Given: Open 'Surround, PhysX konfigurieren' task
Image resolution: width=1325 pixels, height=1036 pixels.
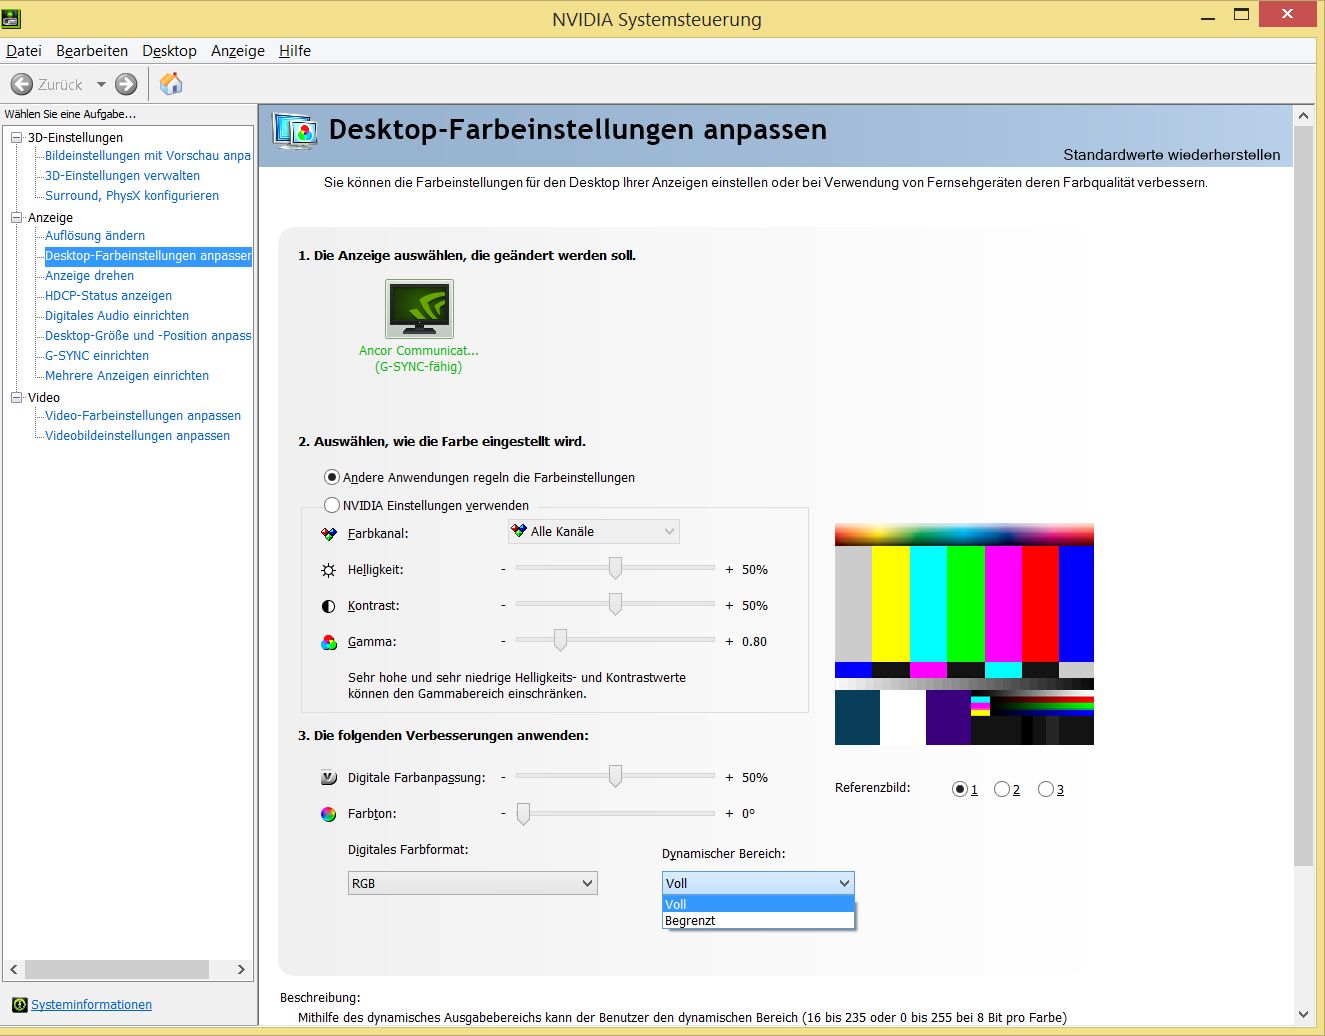Looking at the screenshot, I should (x=132, y=196).
